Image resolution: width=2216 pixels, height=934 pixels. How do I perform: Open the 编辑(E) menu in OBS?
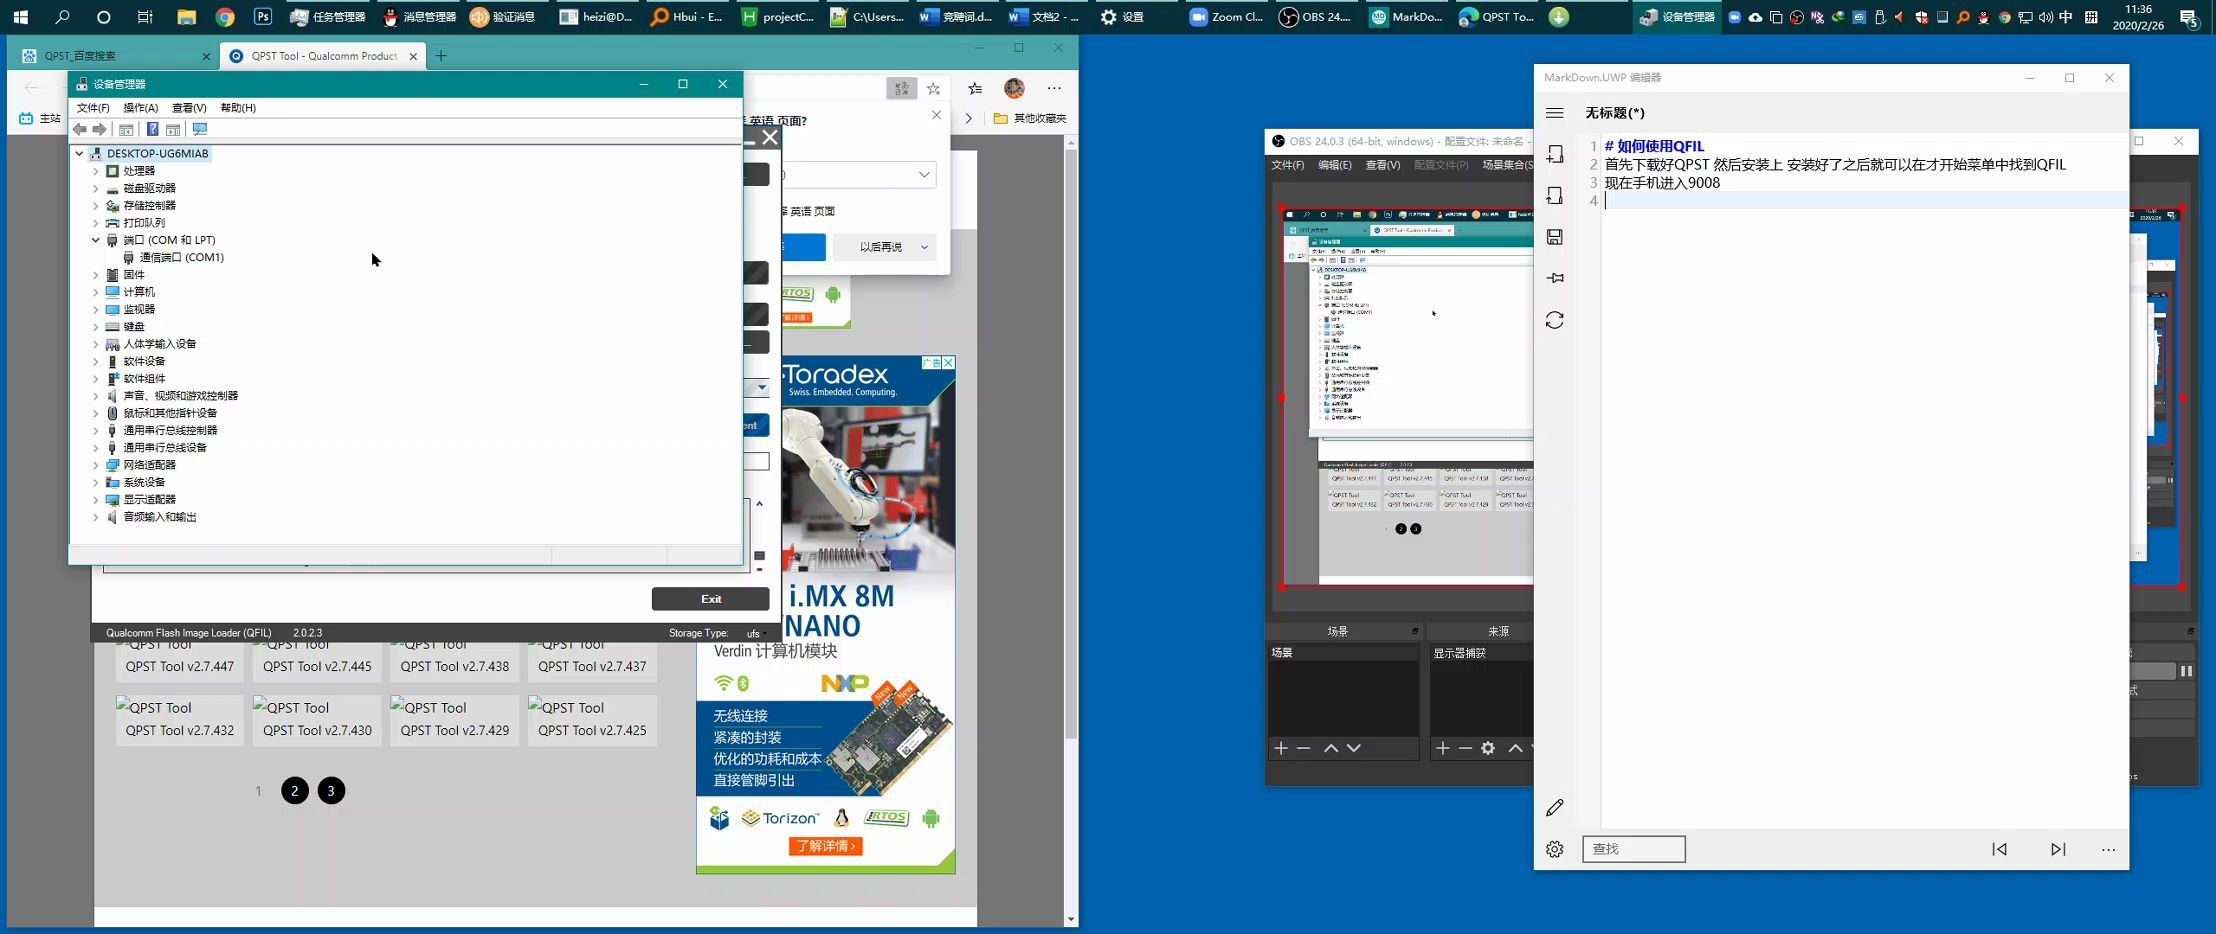coord(1334,165)
